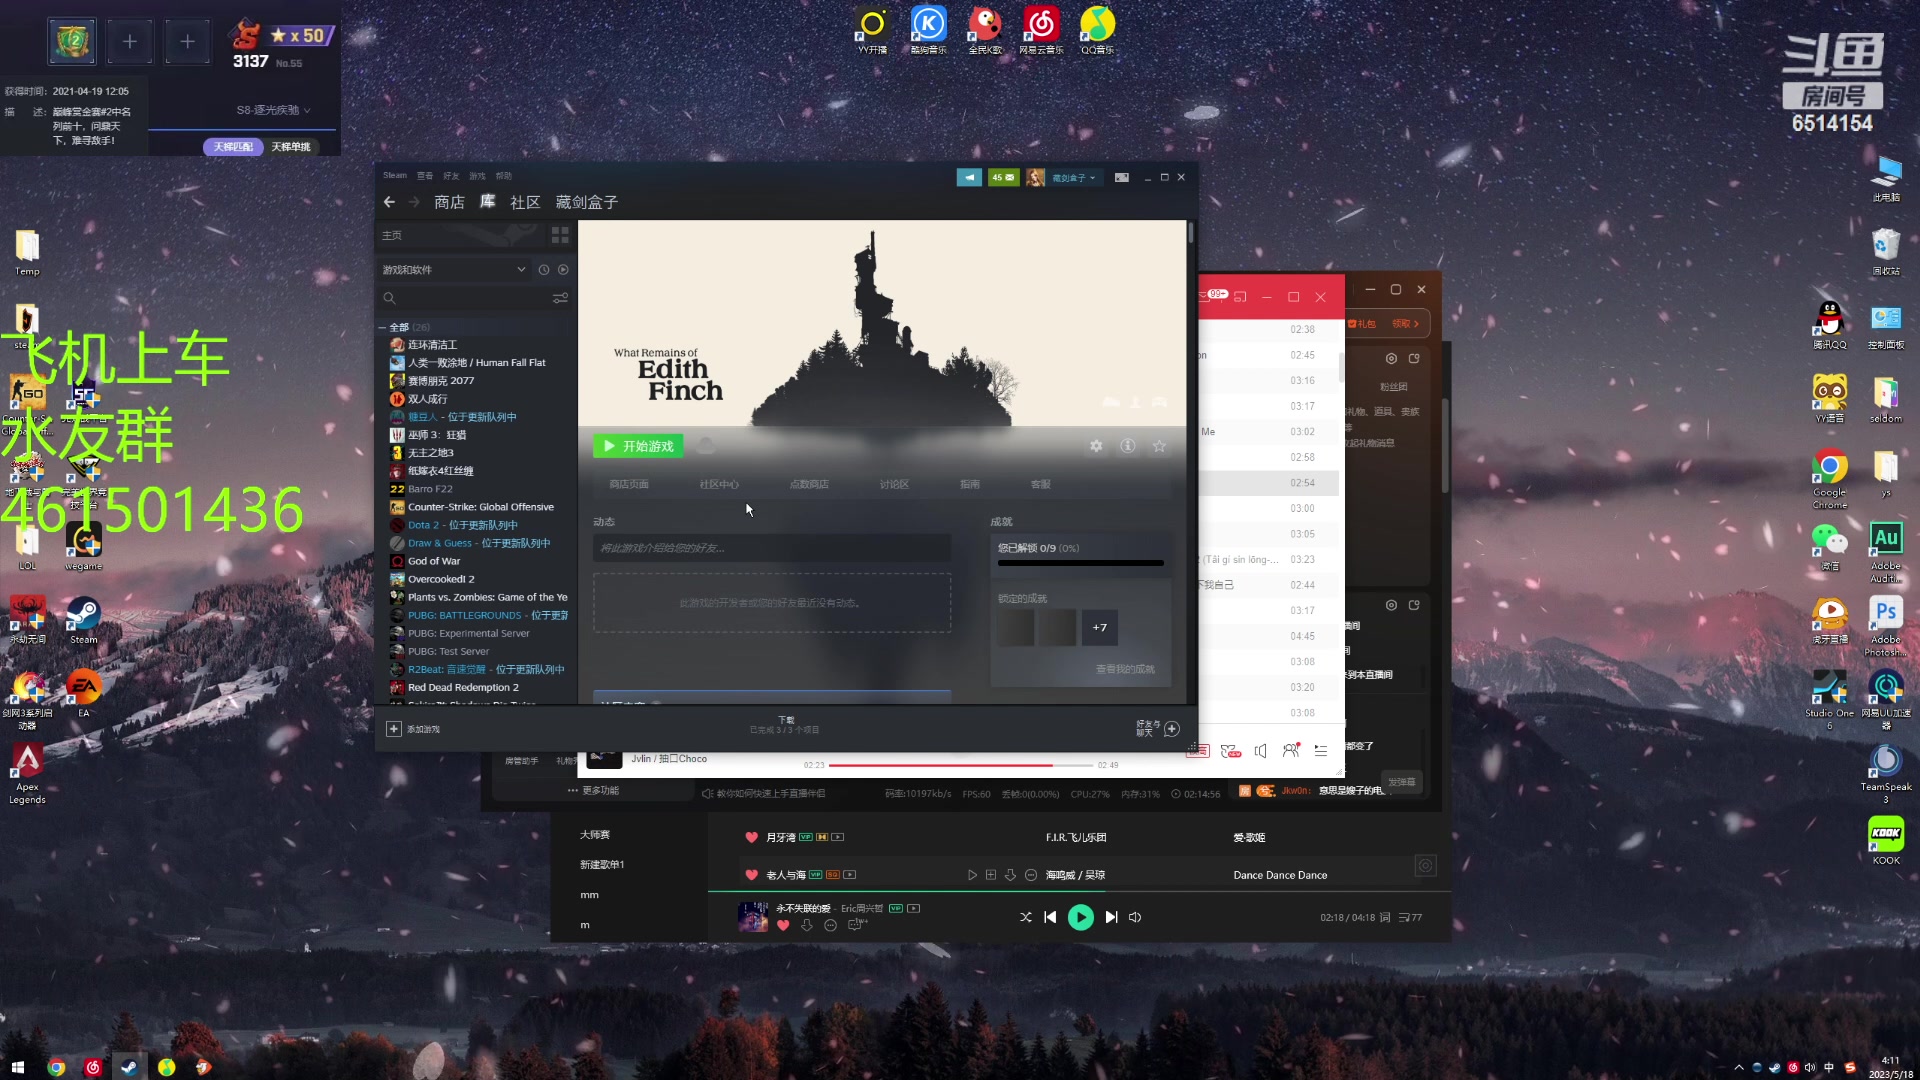This screenshot has width=1920, height=1080.
Task: Click the green play button in QQ Music
Action: point(1081,917)
